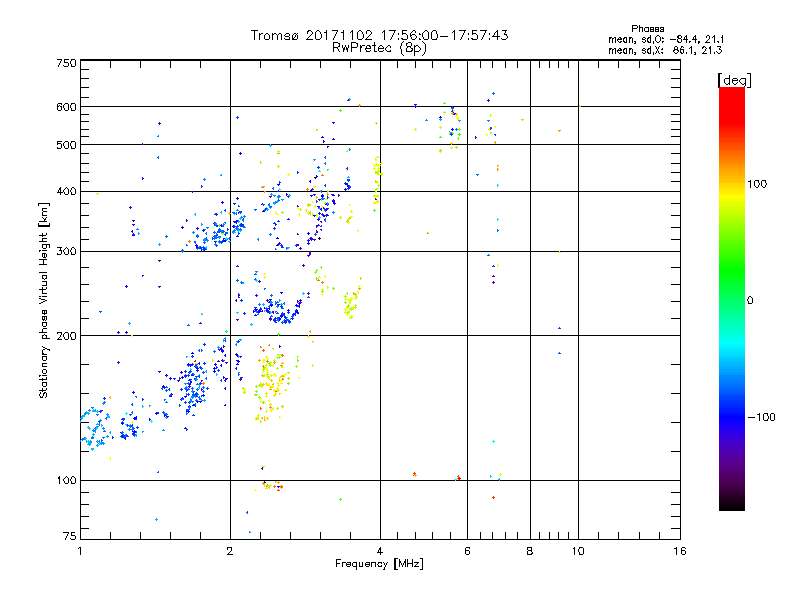The height and width of the screenshot is (600, 800).
Task: Click the 'Frequency [MHz]' axis title
Action: [379, 564]
